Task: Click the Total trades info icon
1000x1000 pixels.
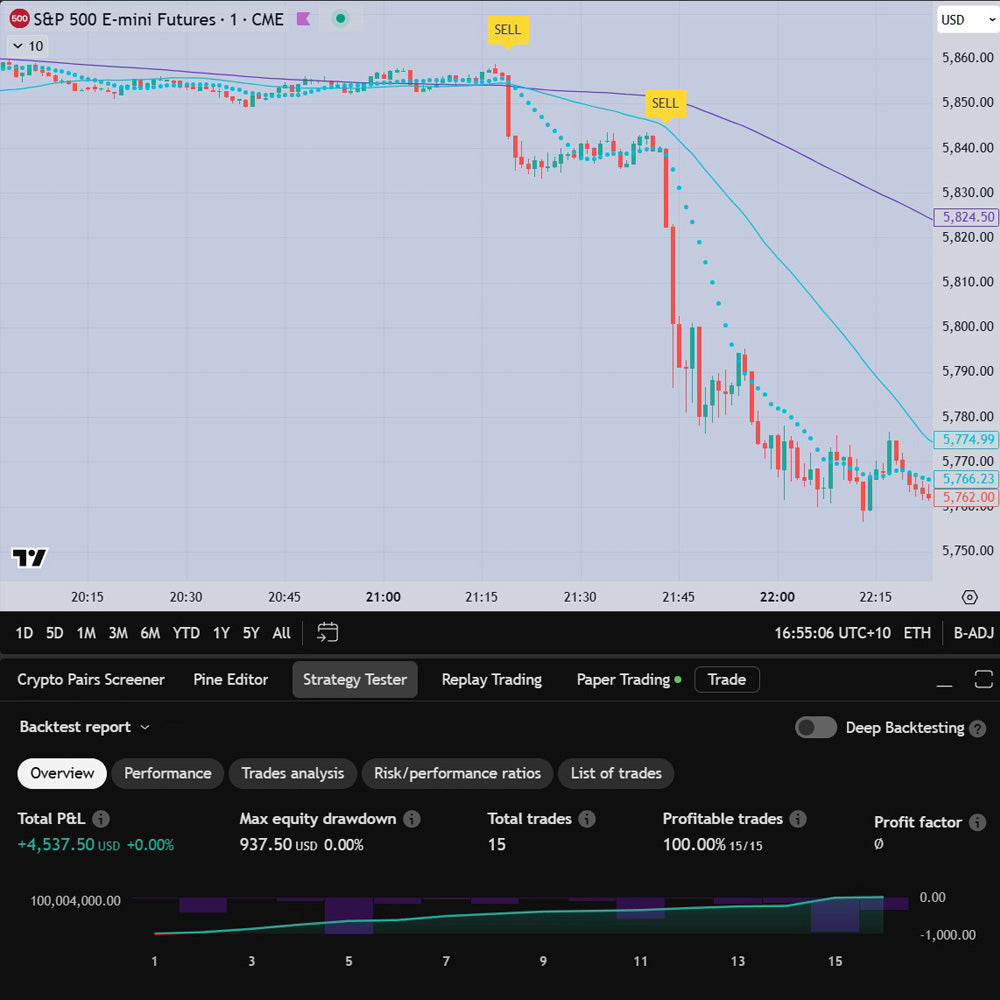Action: 587,819
